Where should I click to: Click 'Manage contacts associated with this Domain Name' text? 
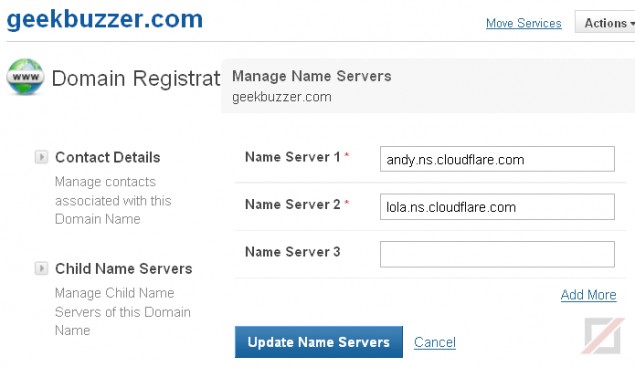(113, 201)
